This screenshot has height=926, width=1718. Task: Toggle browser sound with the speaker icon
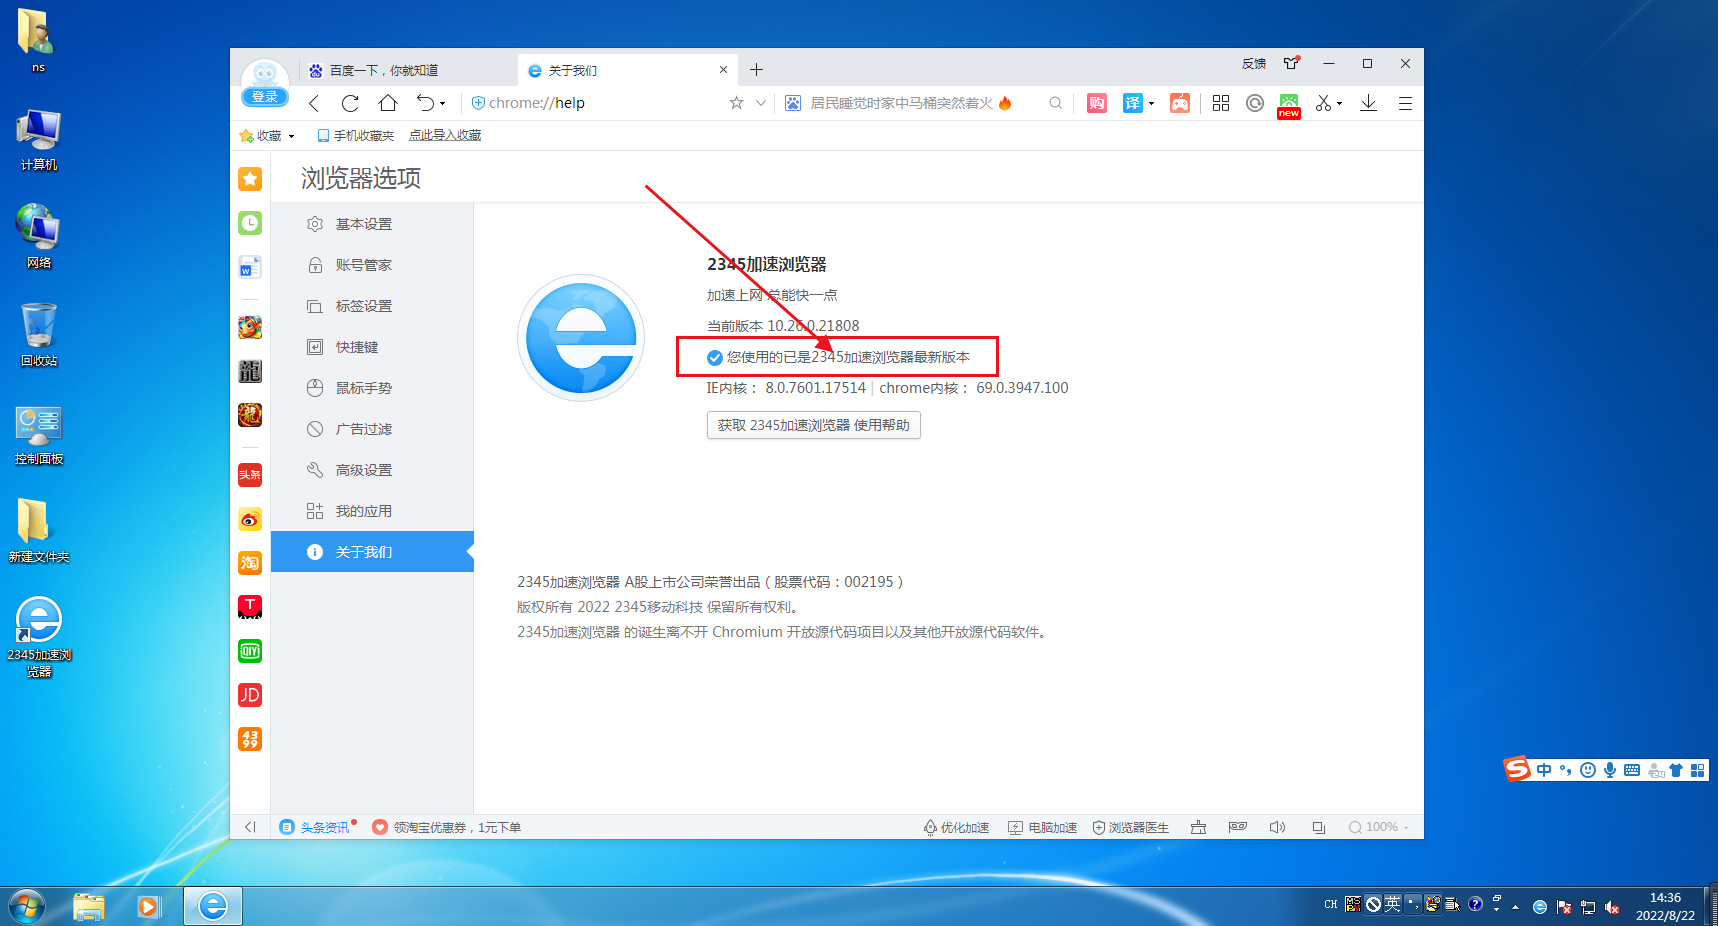(1277, 827)
